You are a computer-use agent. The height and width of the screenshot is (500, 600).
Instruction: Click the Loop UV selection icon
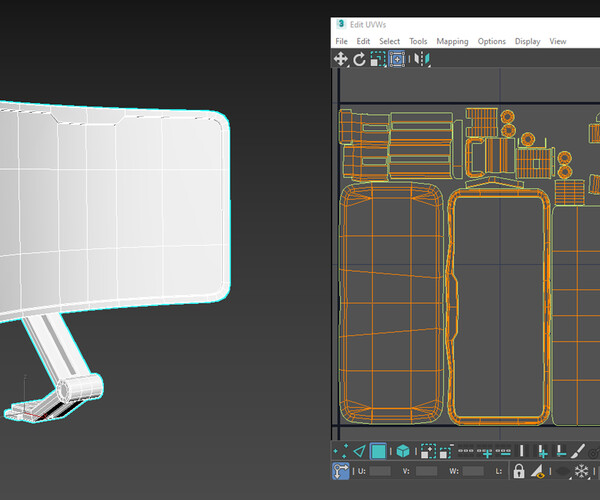(x=466, y=451)
